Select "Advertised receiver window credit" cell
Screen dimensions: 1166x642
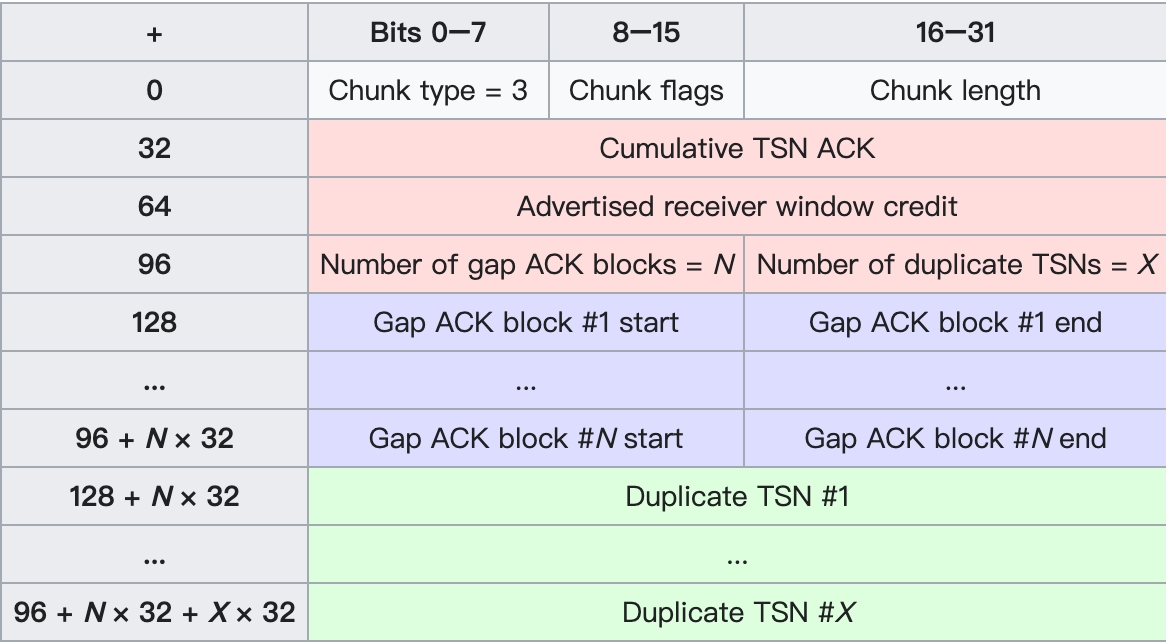pyautogui.click(x=737, y=207)
